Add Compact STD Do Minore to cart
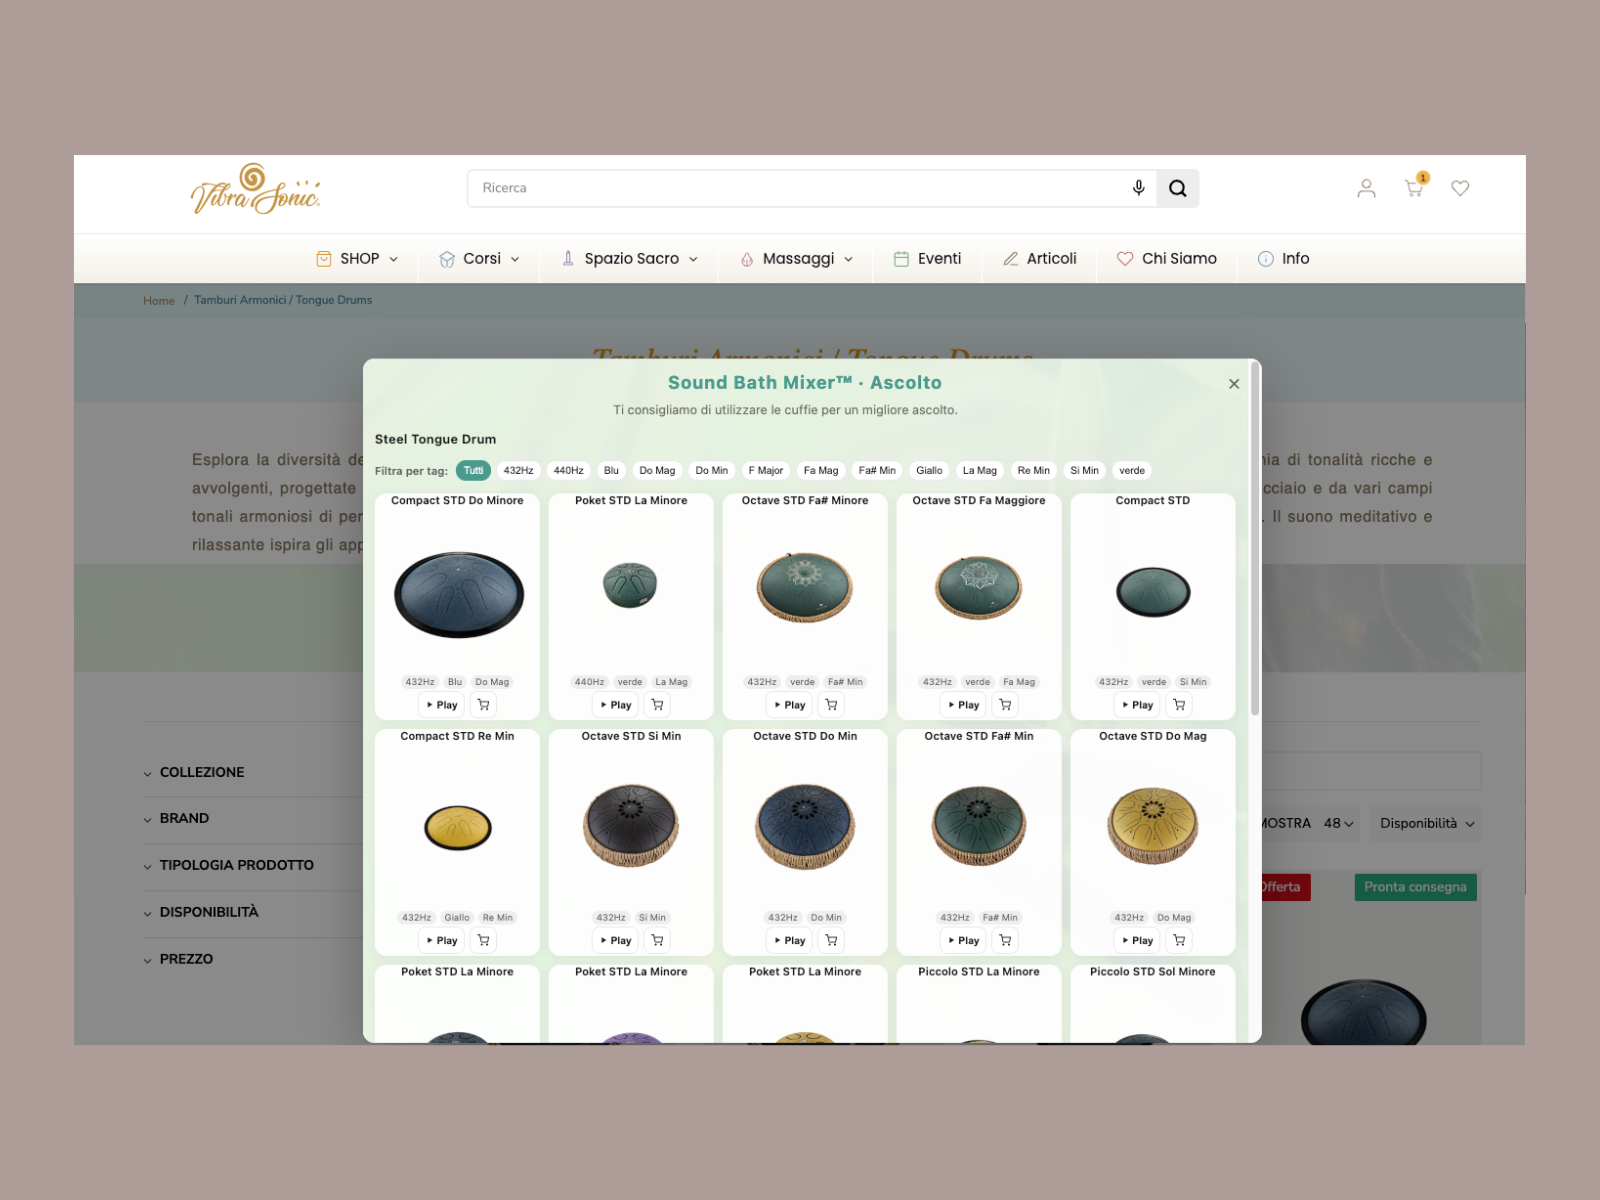 [x=484, y=705]
